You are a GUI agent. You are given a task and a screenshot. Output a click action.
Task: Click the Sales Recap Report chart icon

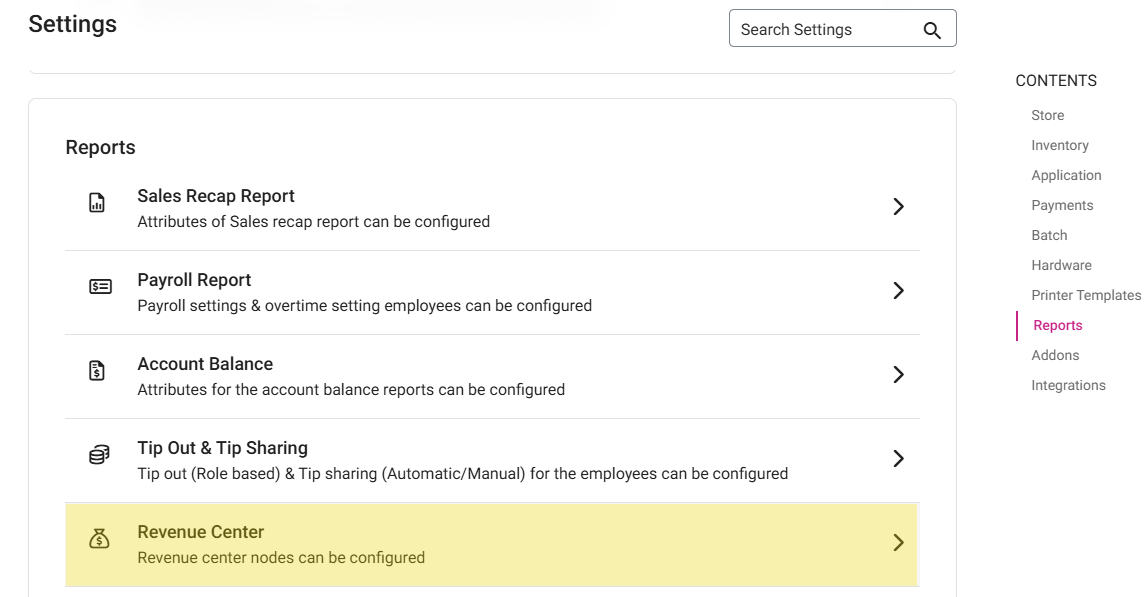point(97,204)
